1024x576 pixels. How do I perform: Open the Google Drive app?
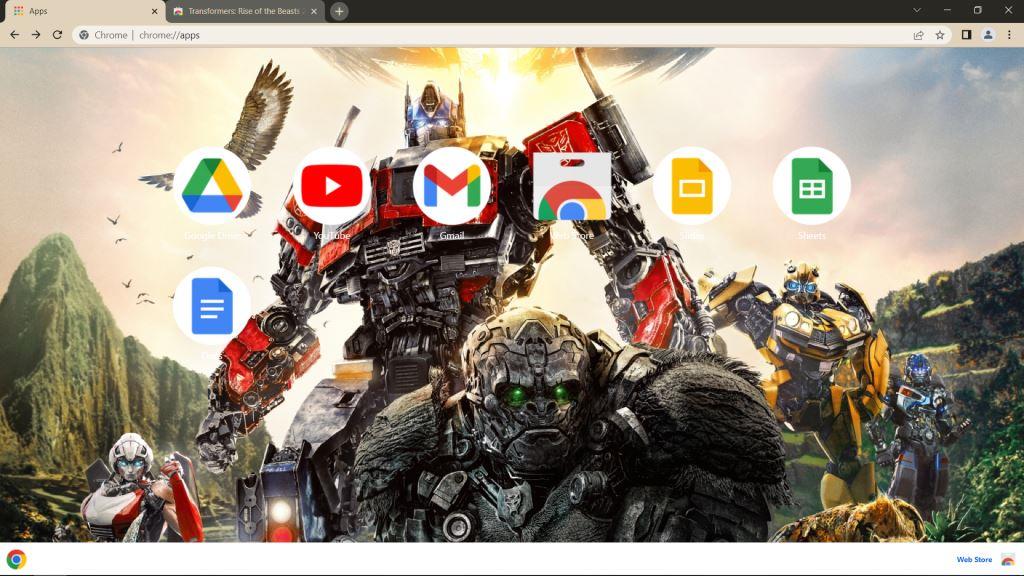[212, 186]
